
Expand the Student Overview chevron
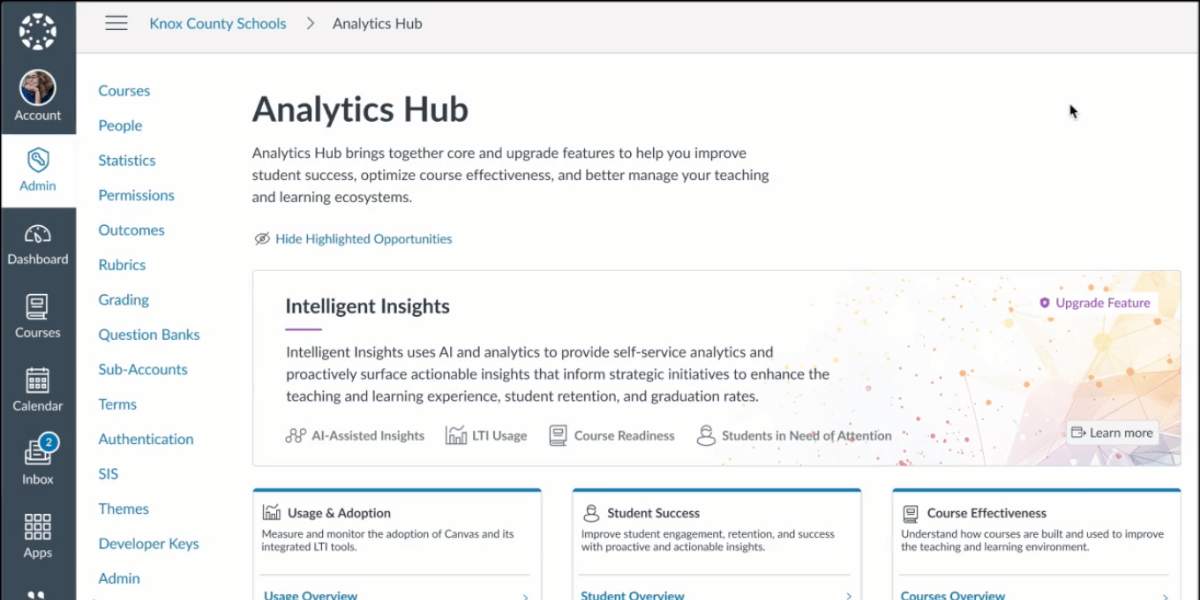click(846, 596)
